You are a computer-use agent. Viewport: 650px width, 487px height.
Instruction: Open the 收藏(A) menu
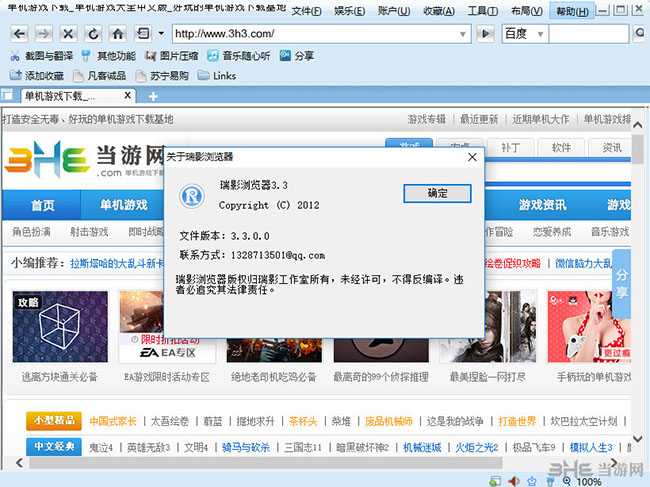[x=439, y=11]
